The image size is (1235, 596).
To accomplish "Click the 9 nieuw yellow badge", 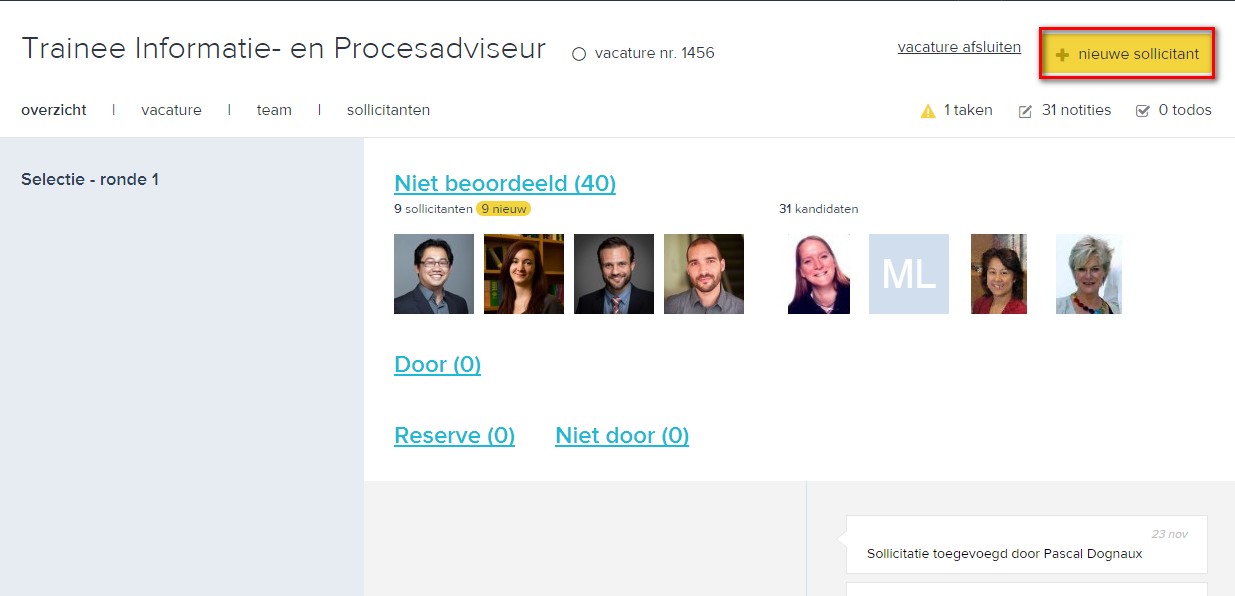I will click(504, 209).
